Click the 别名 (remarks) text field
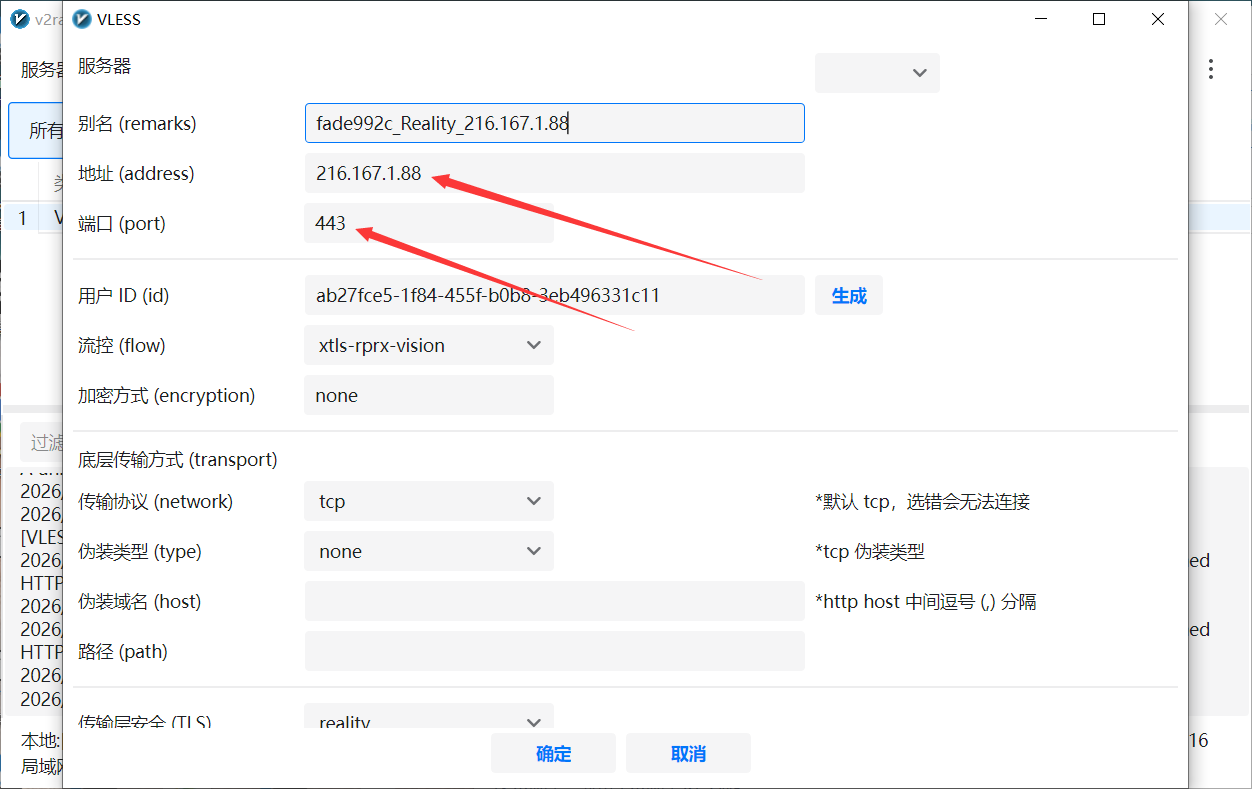This screenshot has width=1252, height=789. 554,123
